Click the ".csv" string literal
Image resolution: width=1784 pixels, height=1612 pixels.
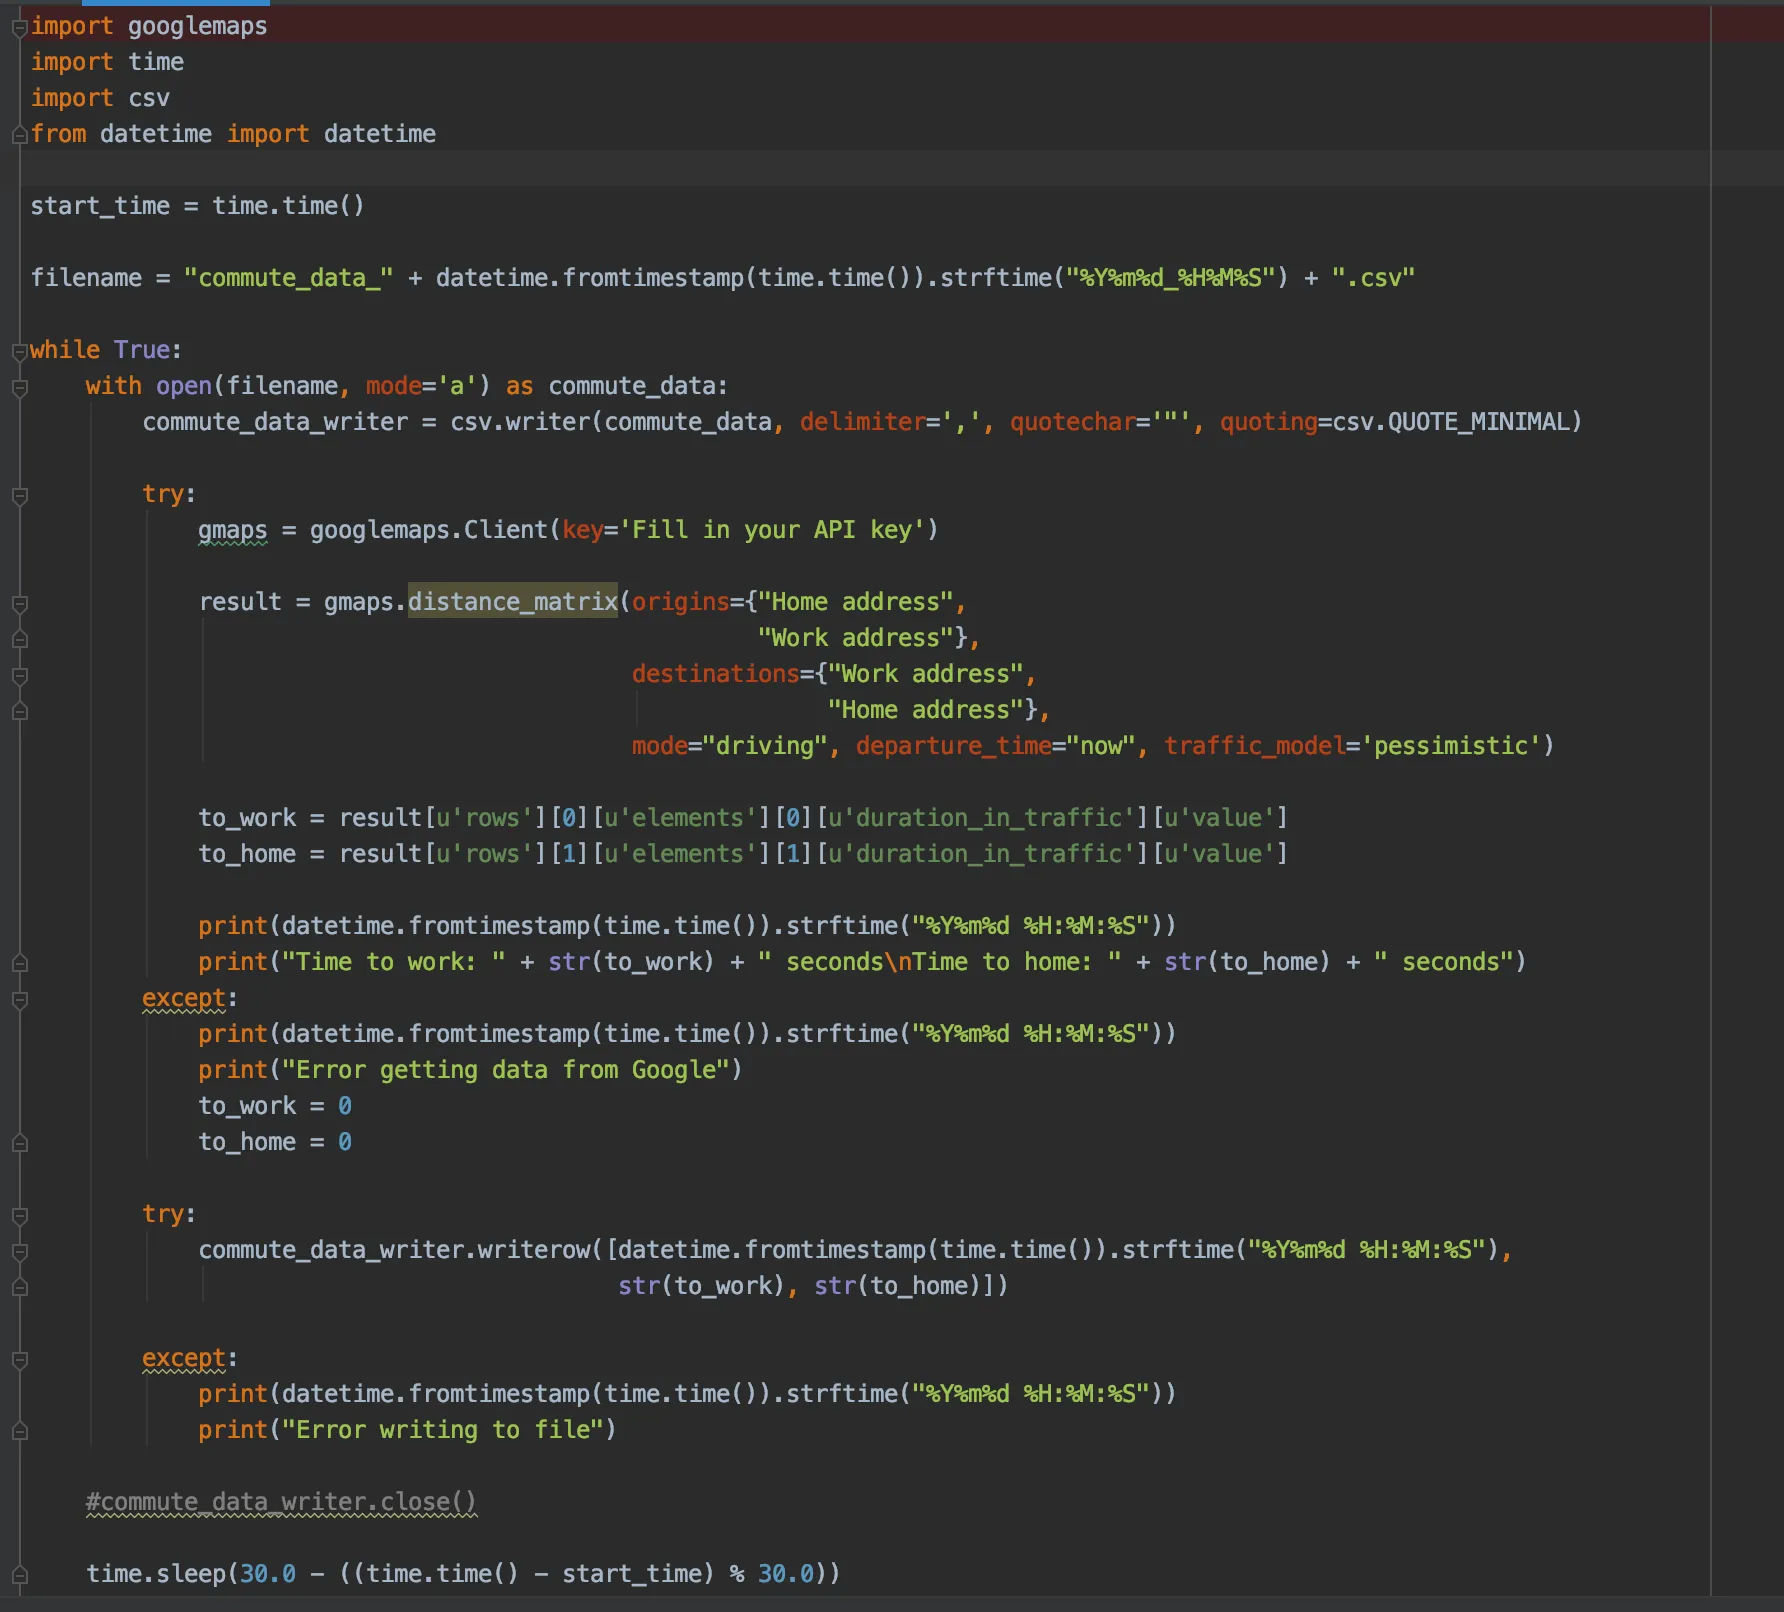click(1373, 278)
